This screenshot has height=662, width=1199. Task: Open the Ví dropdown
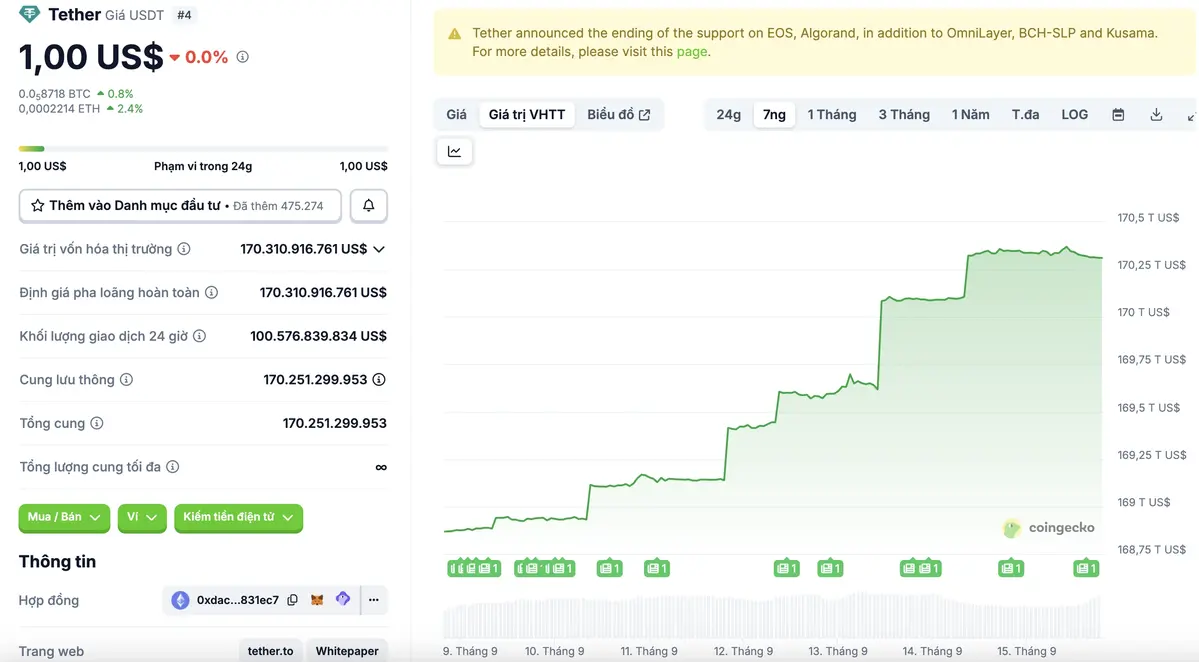tap(142, 517)
